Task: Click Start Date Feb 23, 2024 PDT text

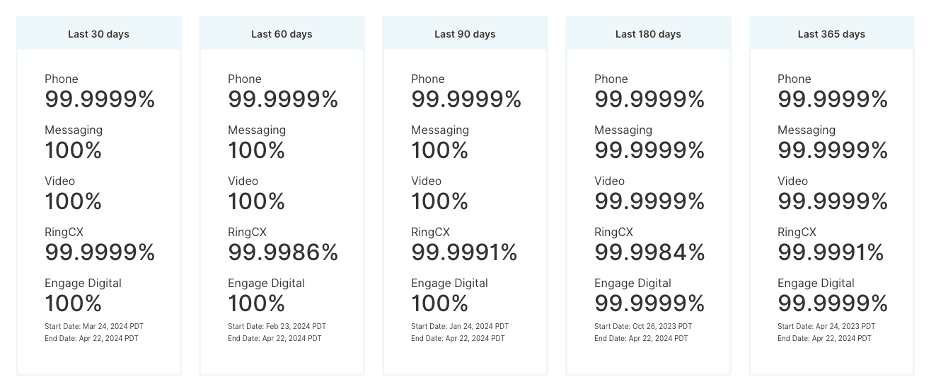Action: 277,326
